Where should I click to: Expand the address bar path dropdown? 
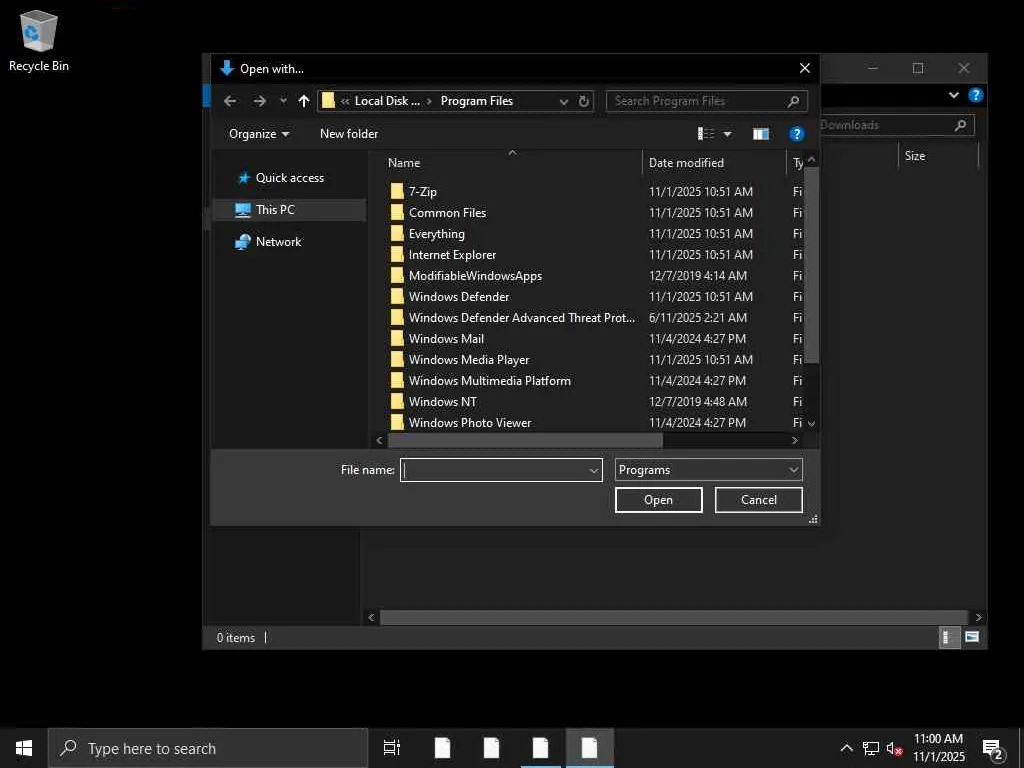click(564, 101)
